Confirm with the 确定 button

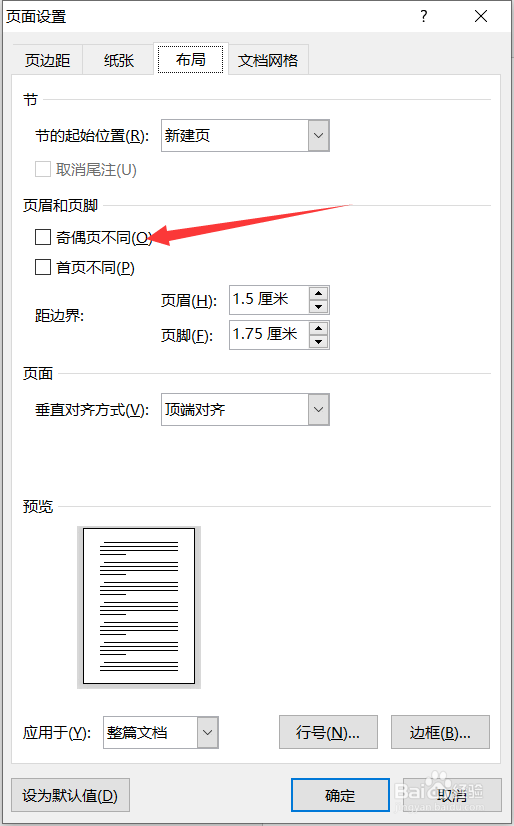point(340,795)
